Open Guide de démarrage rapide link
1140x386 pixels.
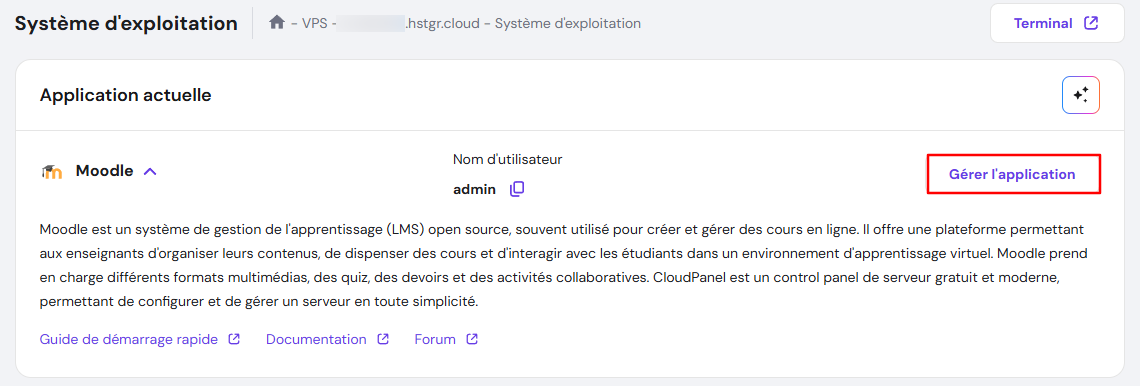[140, 339]
